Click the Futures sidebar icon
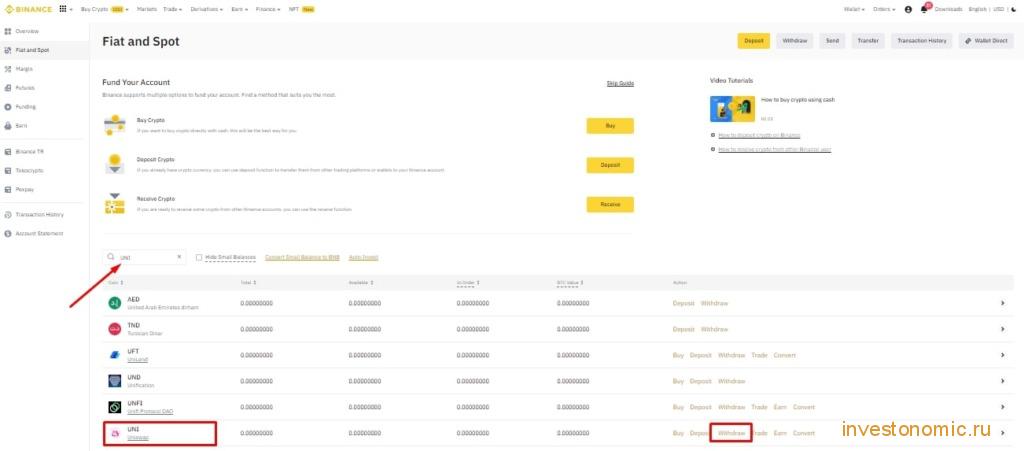Image resolution: width=1024 pixels, height=451 pixels. click(8, 87)
